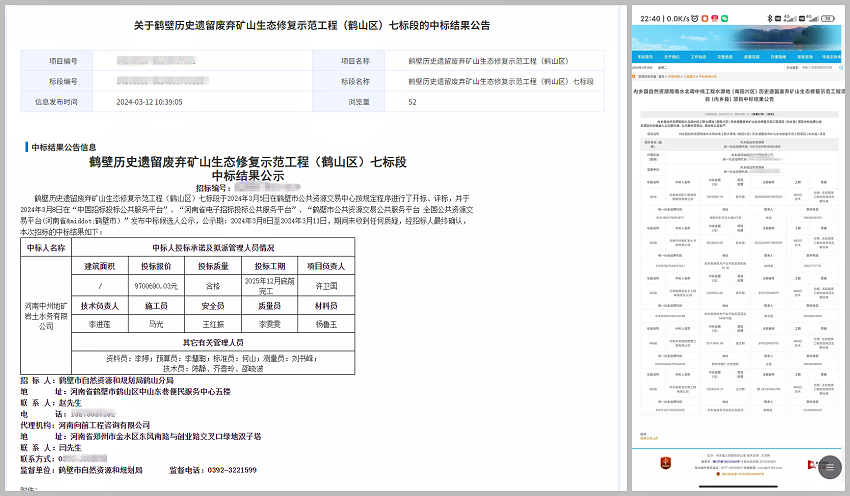Image resolution: width=850 pixels, height=496 pixels.
Task: Click the lake landscape banner on phone page
Action: point(737,38)
